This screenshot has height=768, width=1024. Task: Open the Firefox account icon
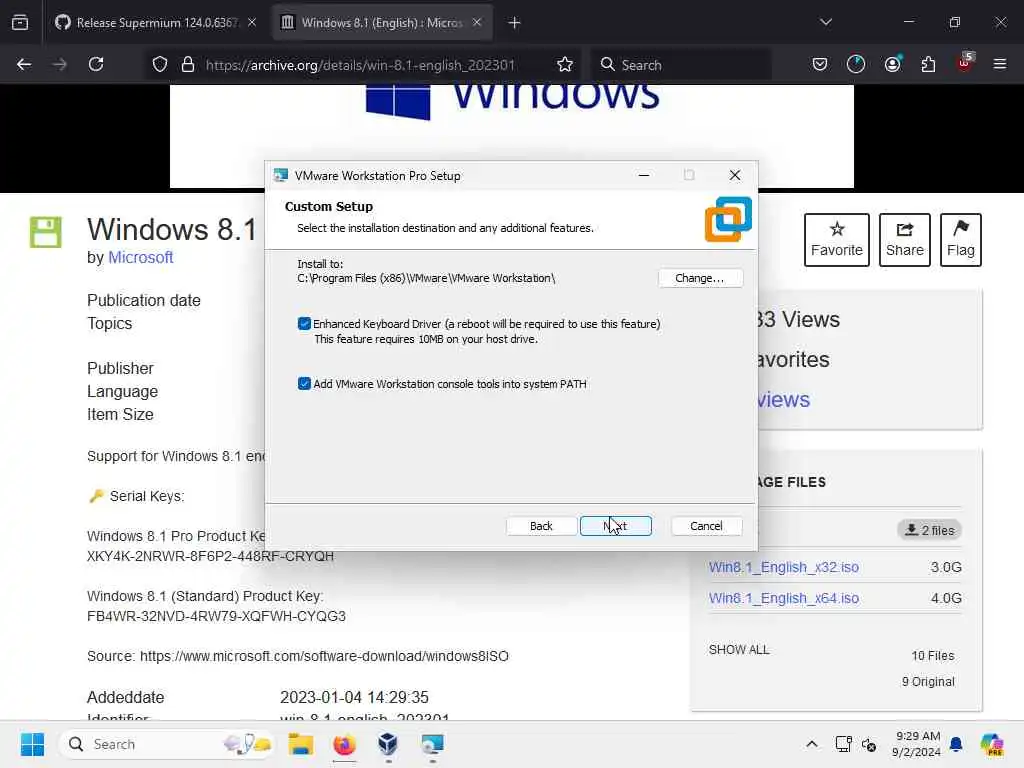tap(892, 65)
